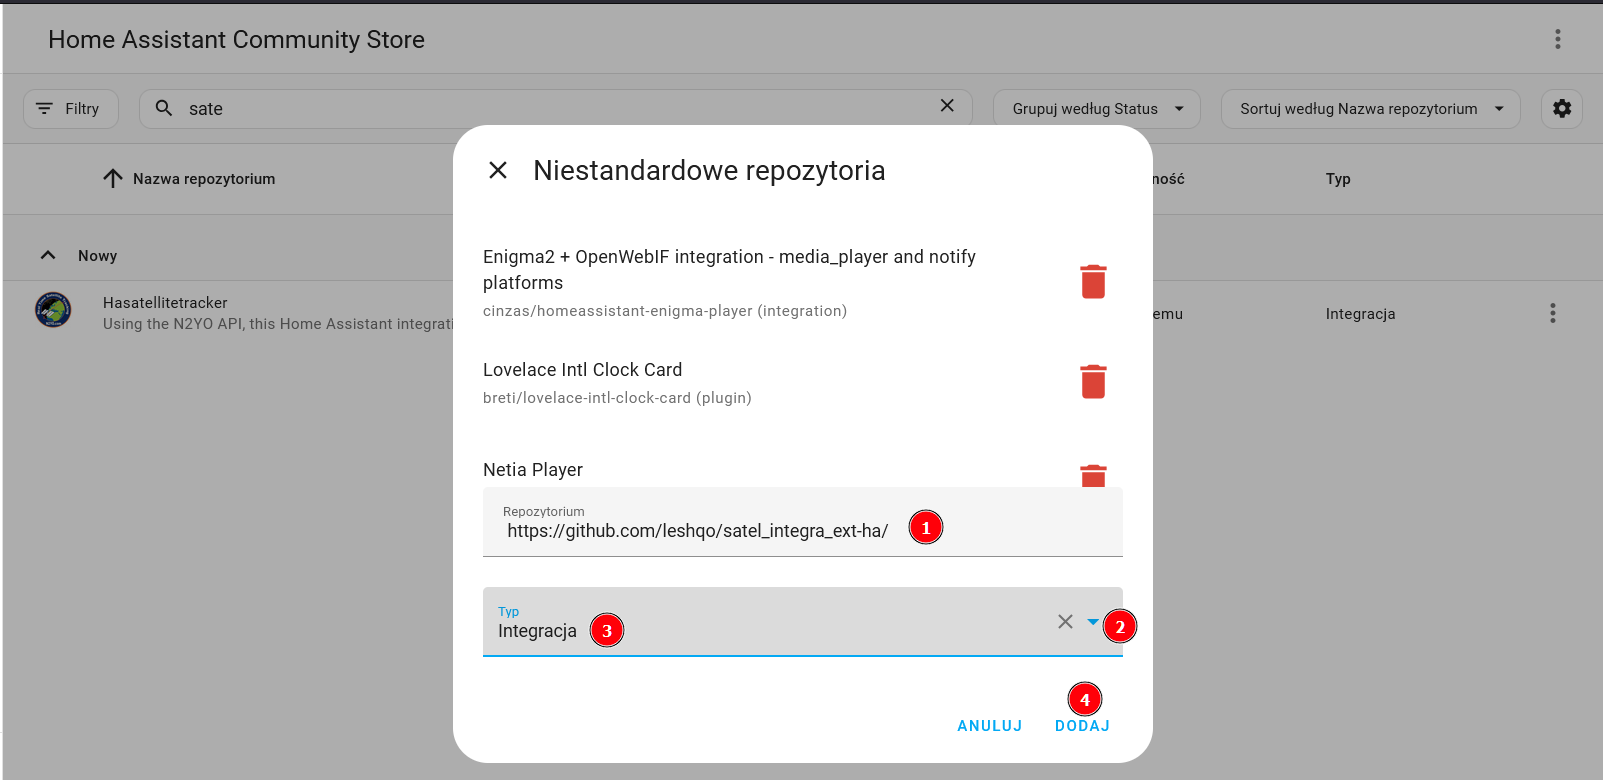This screenshot has height=780, width=1603.
Task: Click the ANULUJ button
Action: click(989, 726)
